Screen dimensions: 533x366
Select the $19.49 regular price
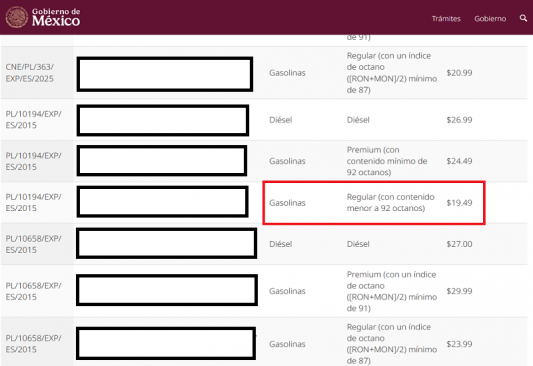[x=459, y=203]
